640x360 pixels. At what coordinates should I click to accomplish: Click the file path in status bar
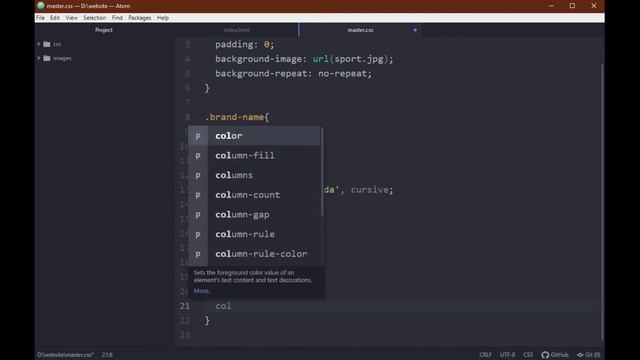point(65,355)
